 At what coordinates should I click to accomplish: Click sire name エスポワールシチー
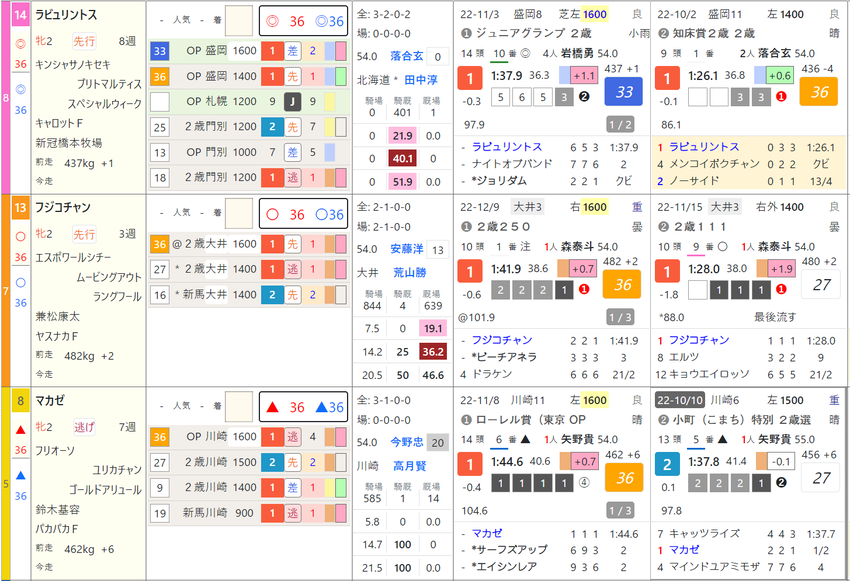point(73,258)
